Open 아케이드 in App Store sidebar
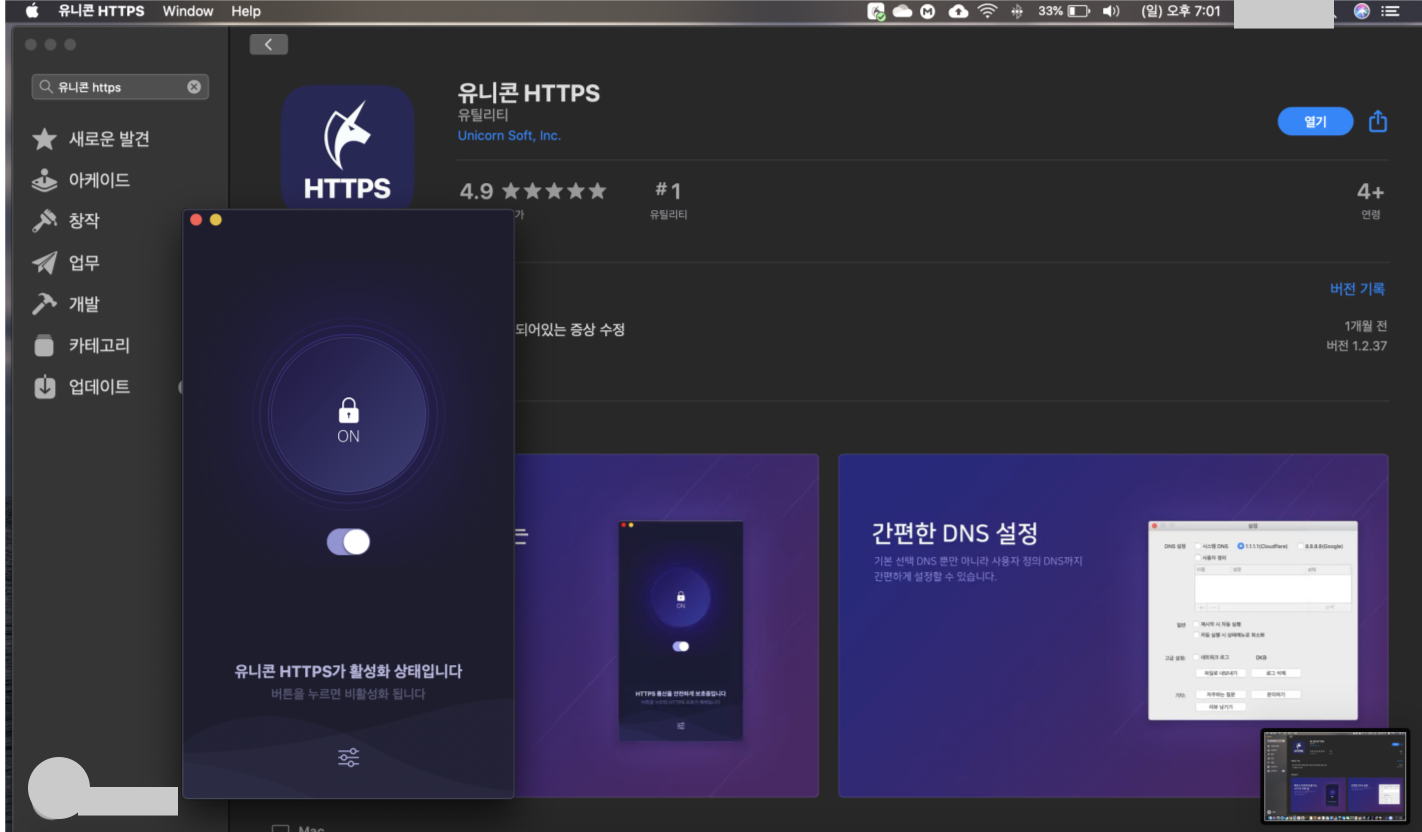This screenshot has height=832, width=1422. click(99, 180)
